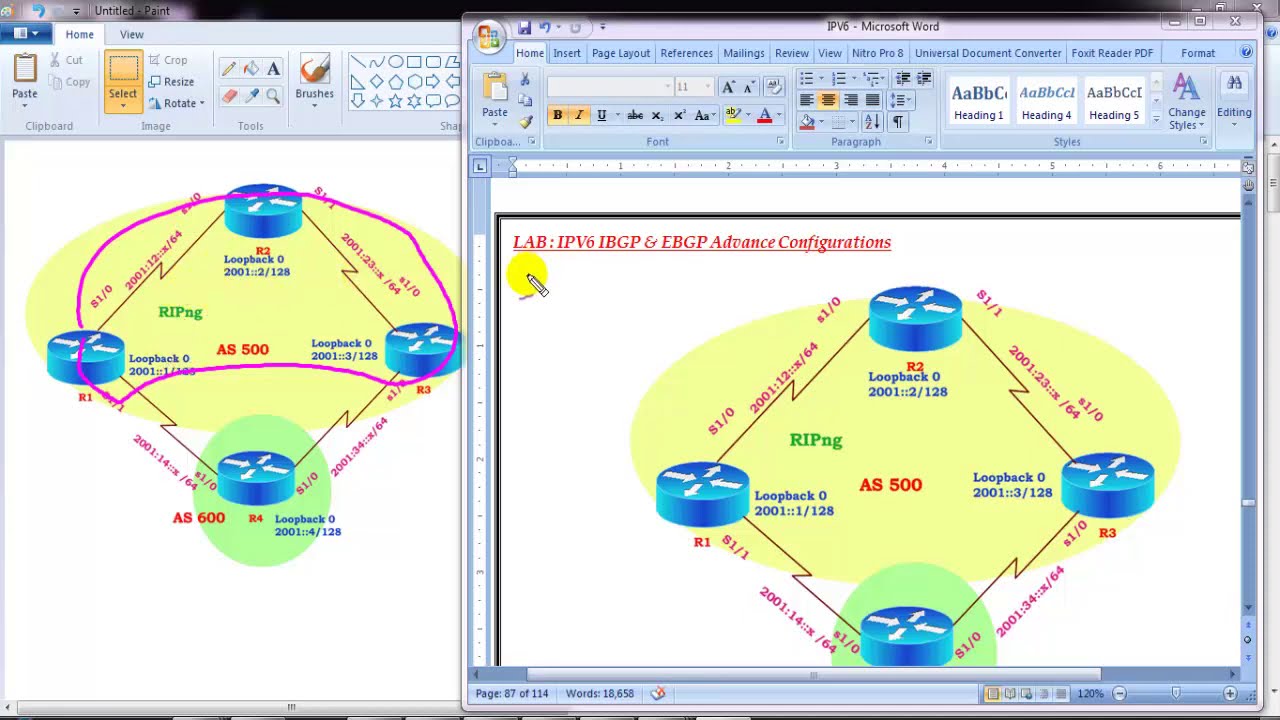
Task: Open the Insert tab in Word
Action: [566, 53]
